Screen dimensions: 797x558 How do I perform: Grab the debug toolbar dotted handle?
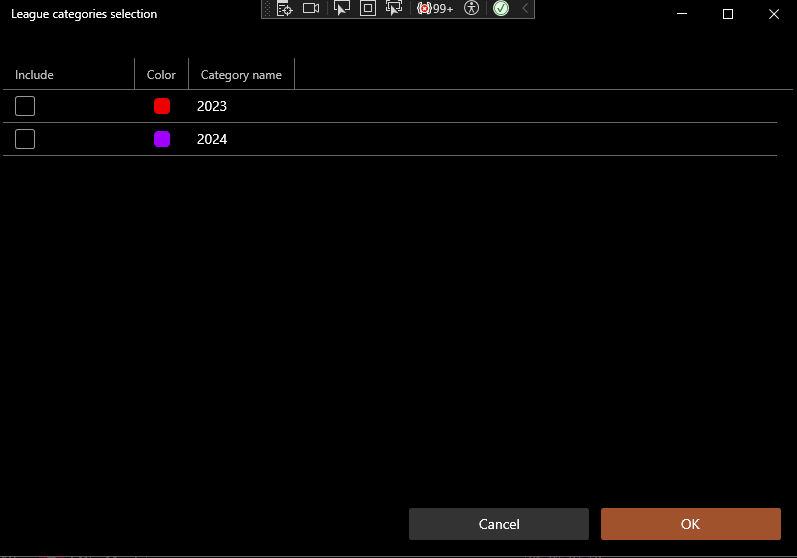pos(267,9)
